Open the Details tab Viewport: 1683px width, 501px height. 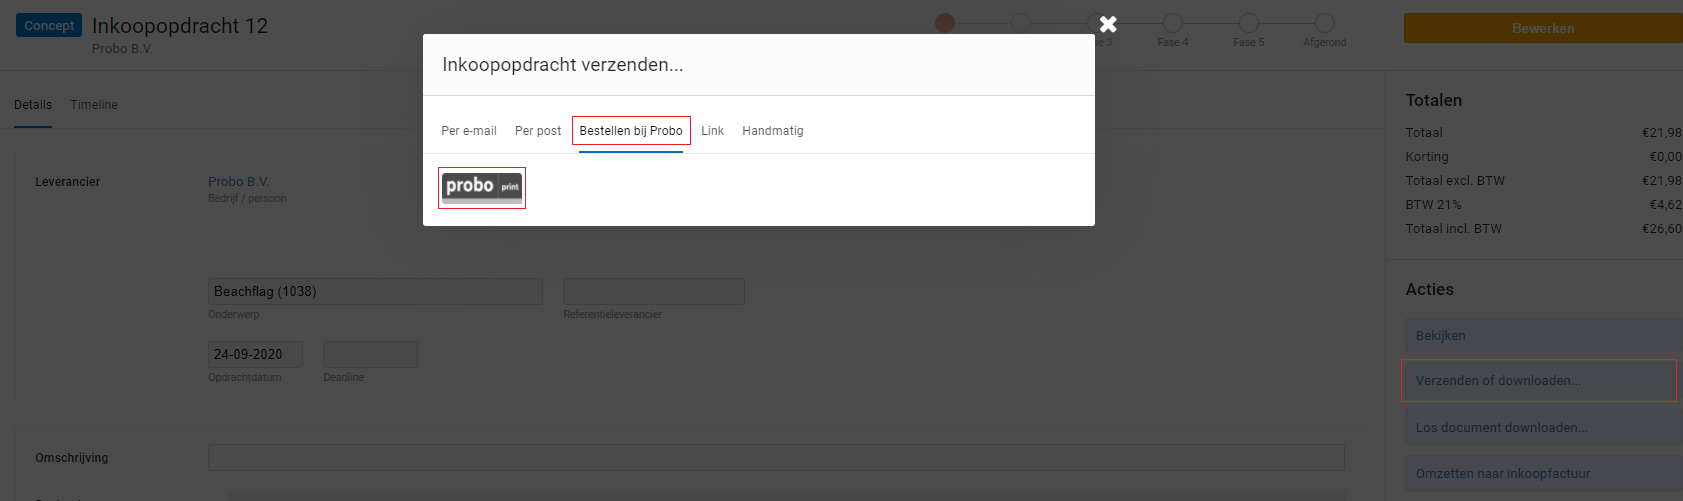33,105
